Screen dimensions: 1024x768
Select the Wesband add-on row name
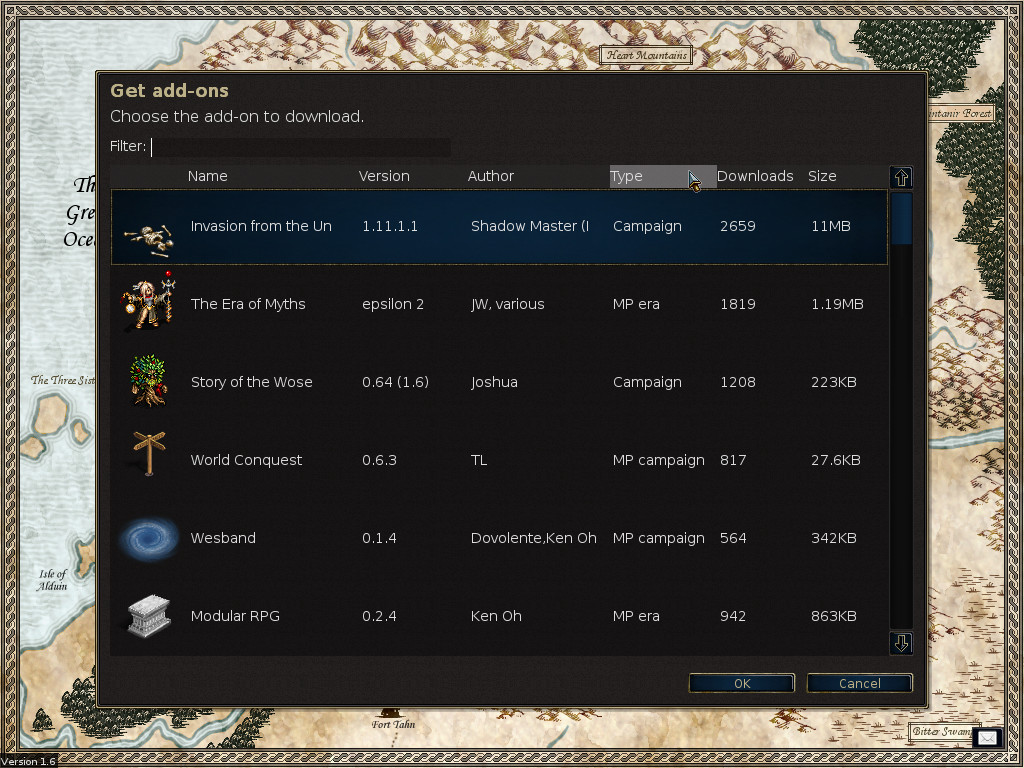click(223, 538)
